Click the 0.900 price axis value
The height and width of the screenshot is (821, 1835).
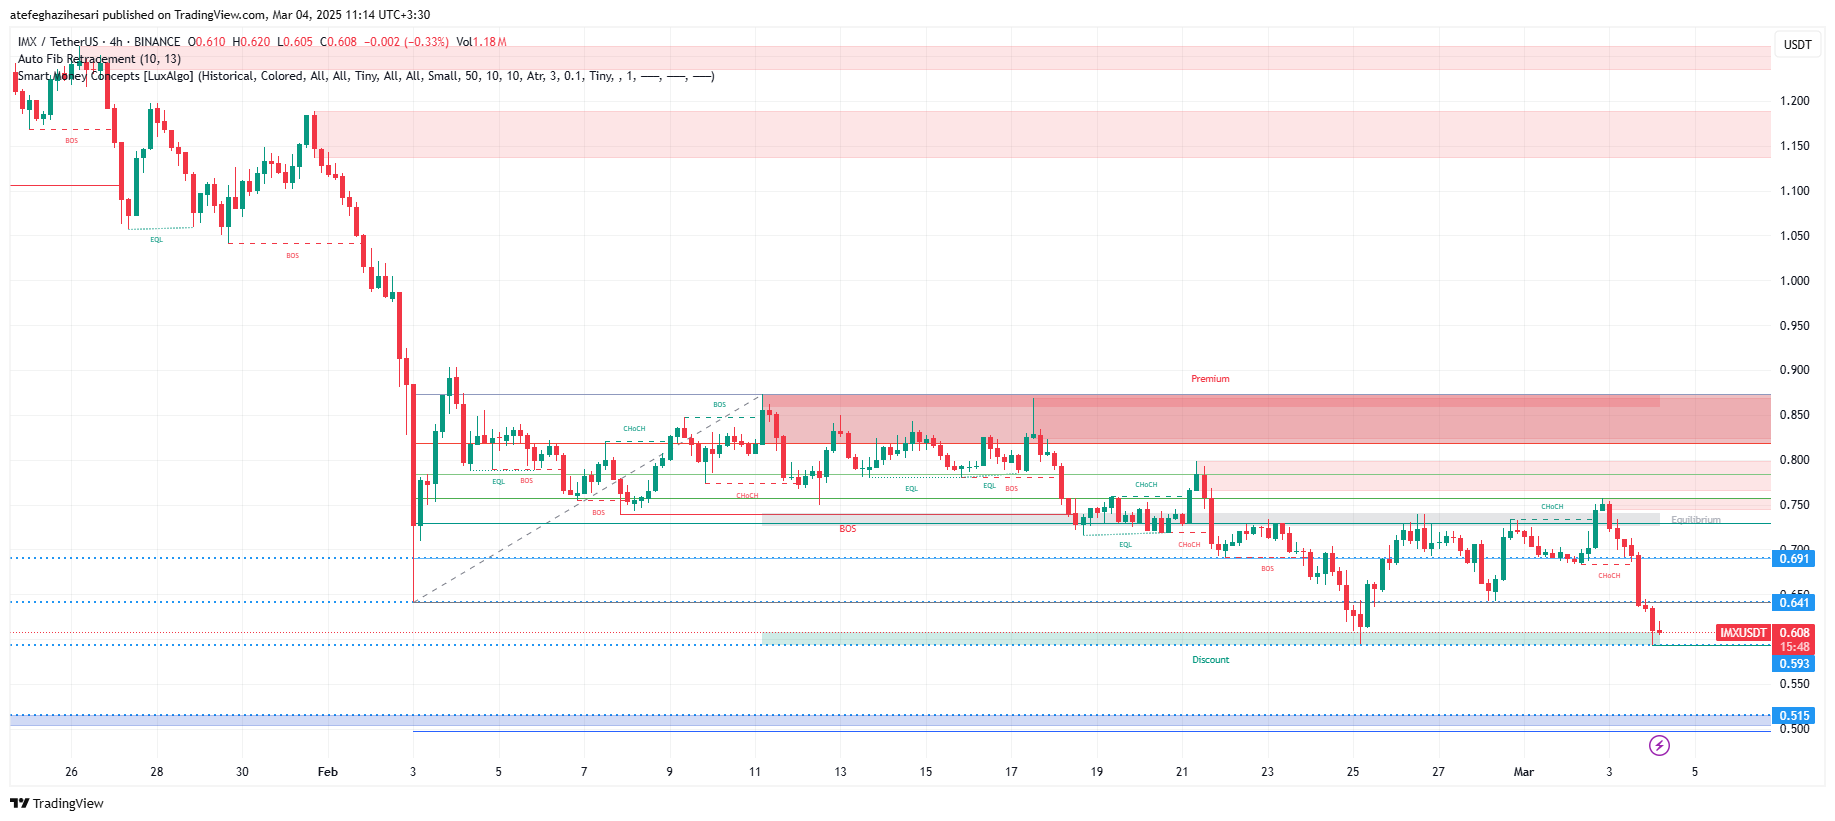click(x=1795, y=370)
